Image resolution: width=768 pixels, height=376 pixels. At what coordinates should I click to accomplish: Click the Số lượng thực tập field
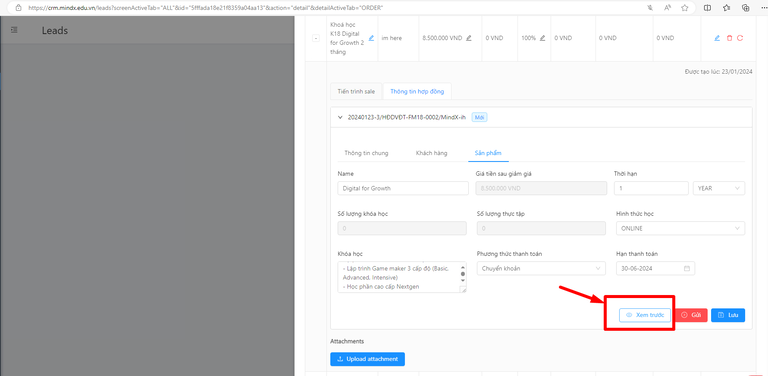(x=541, y=228)
